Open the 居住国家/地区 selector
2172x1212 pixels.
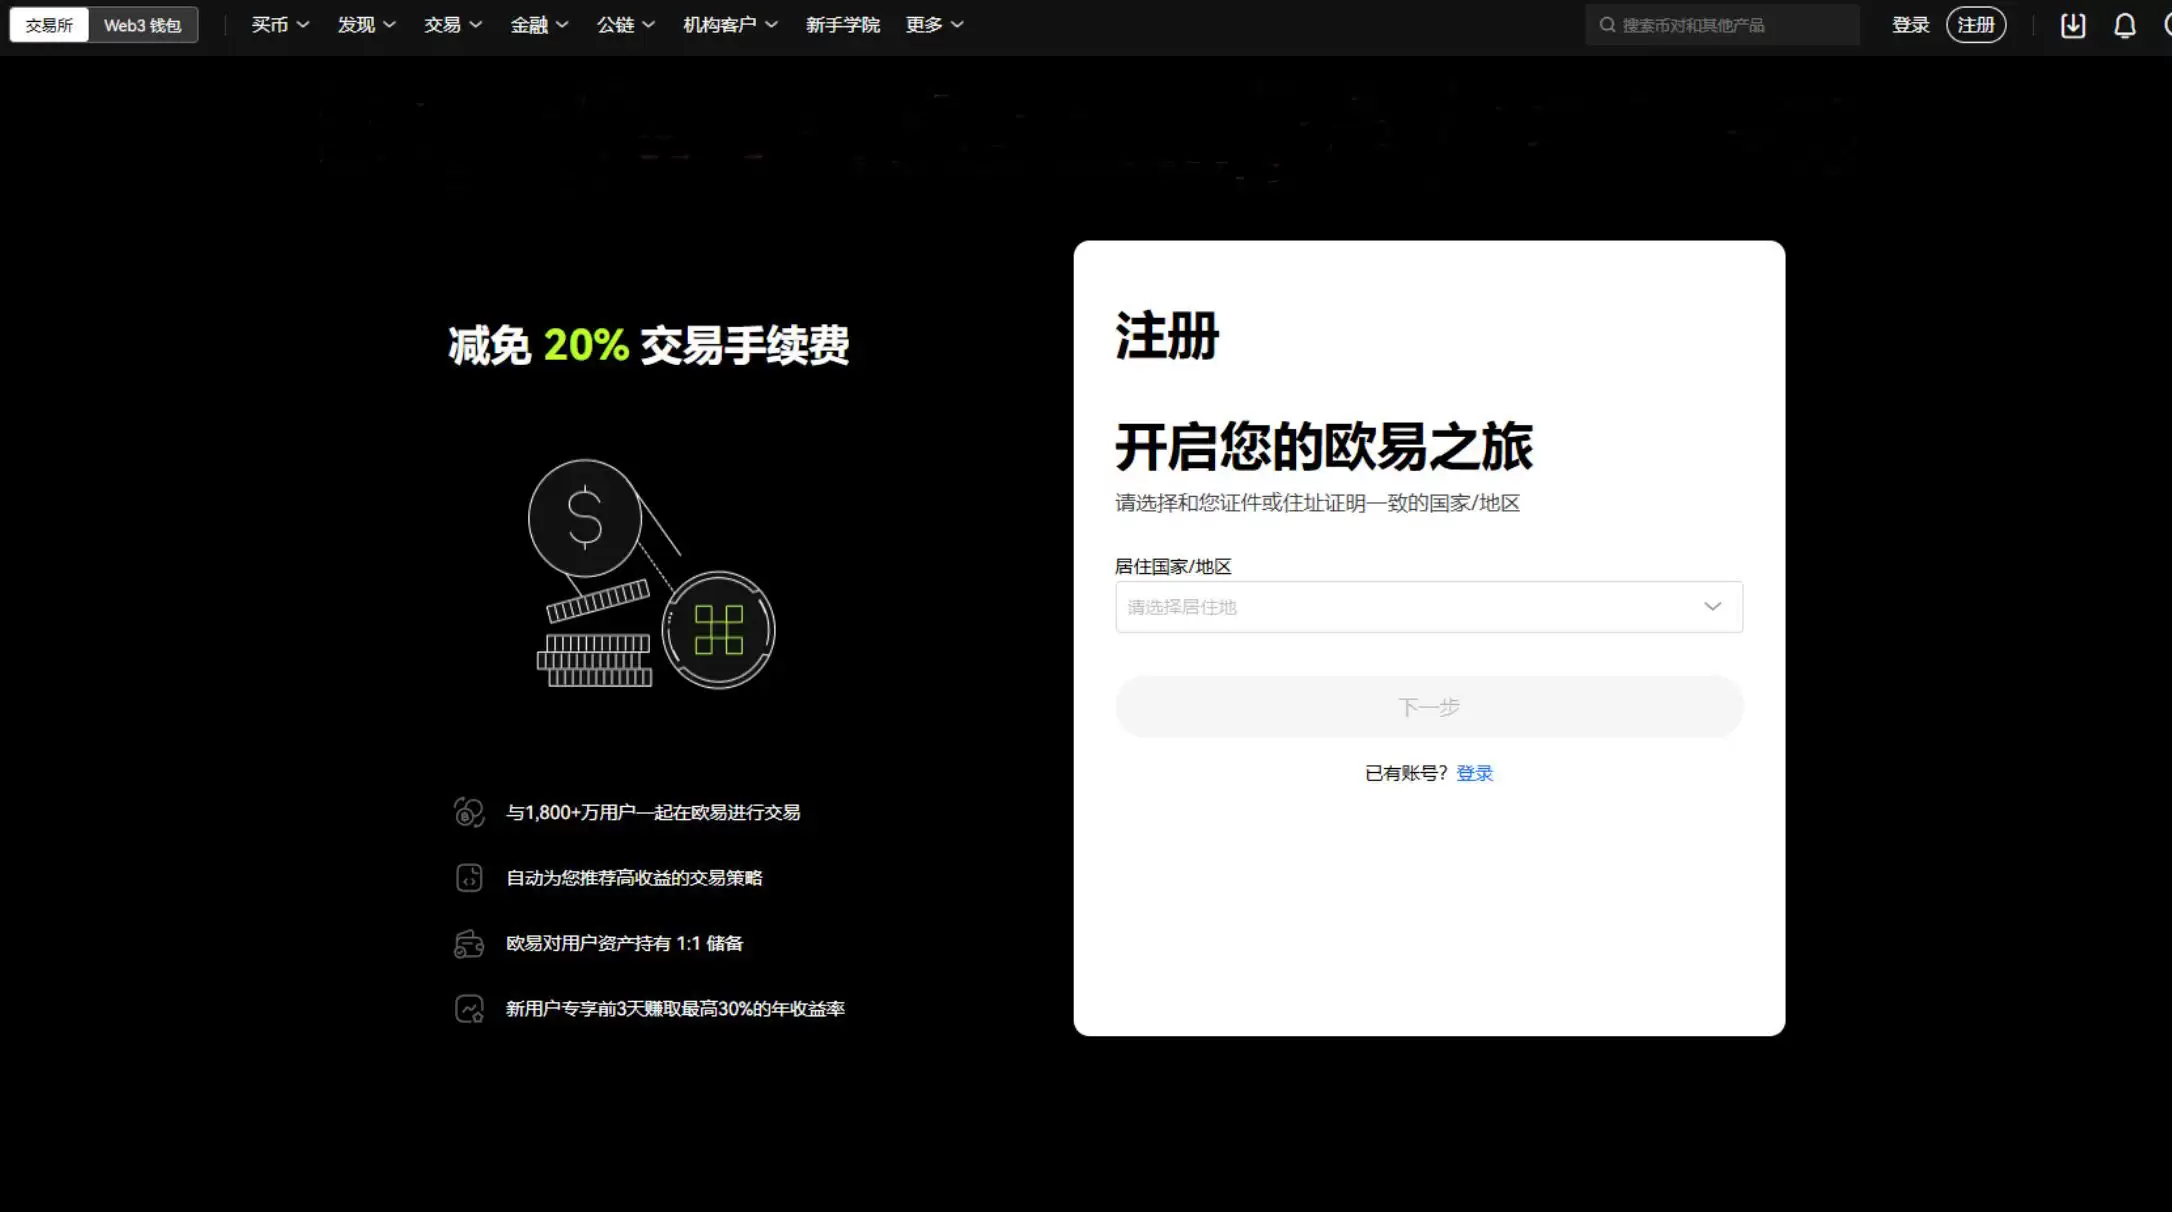coord(1428,606)
